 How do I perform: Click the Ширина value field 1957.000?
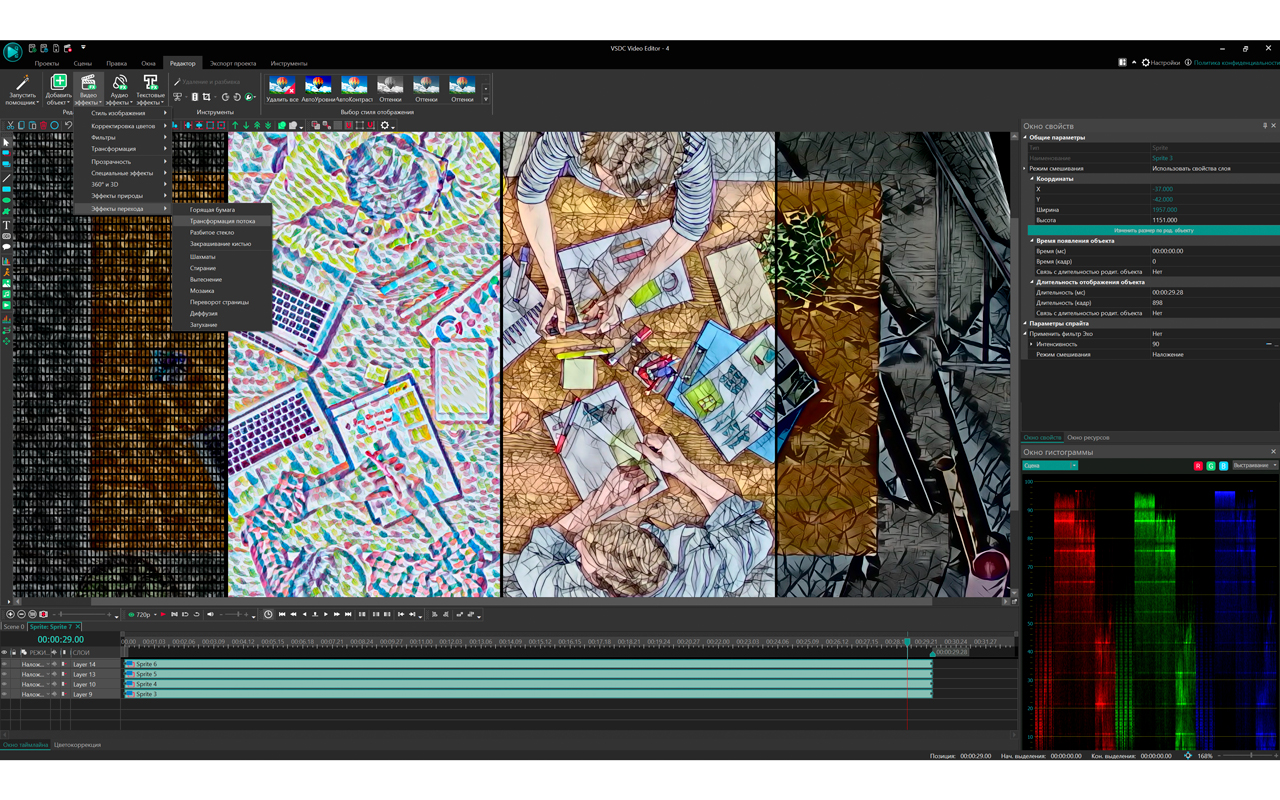[1214, 210]
